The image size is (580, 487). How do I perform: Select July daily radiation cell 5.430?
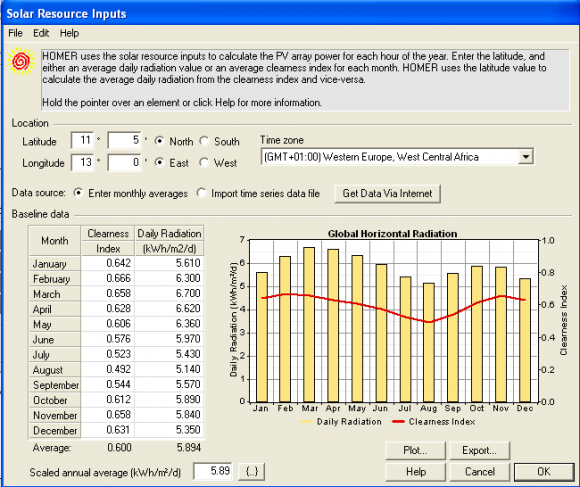point(169,354)
